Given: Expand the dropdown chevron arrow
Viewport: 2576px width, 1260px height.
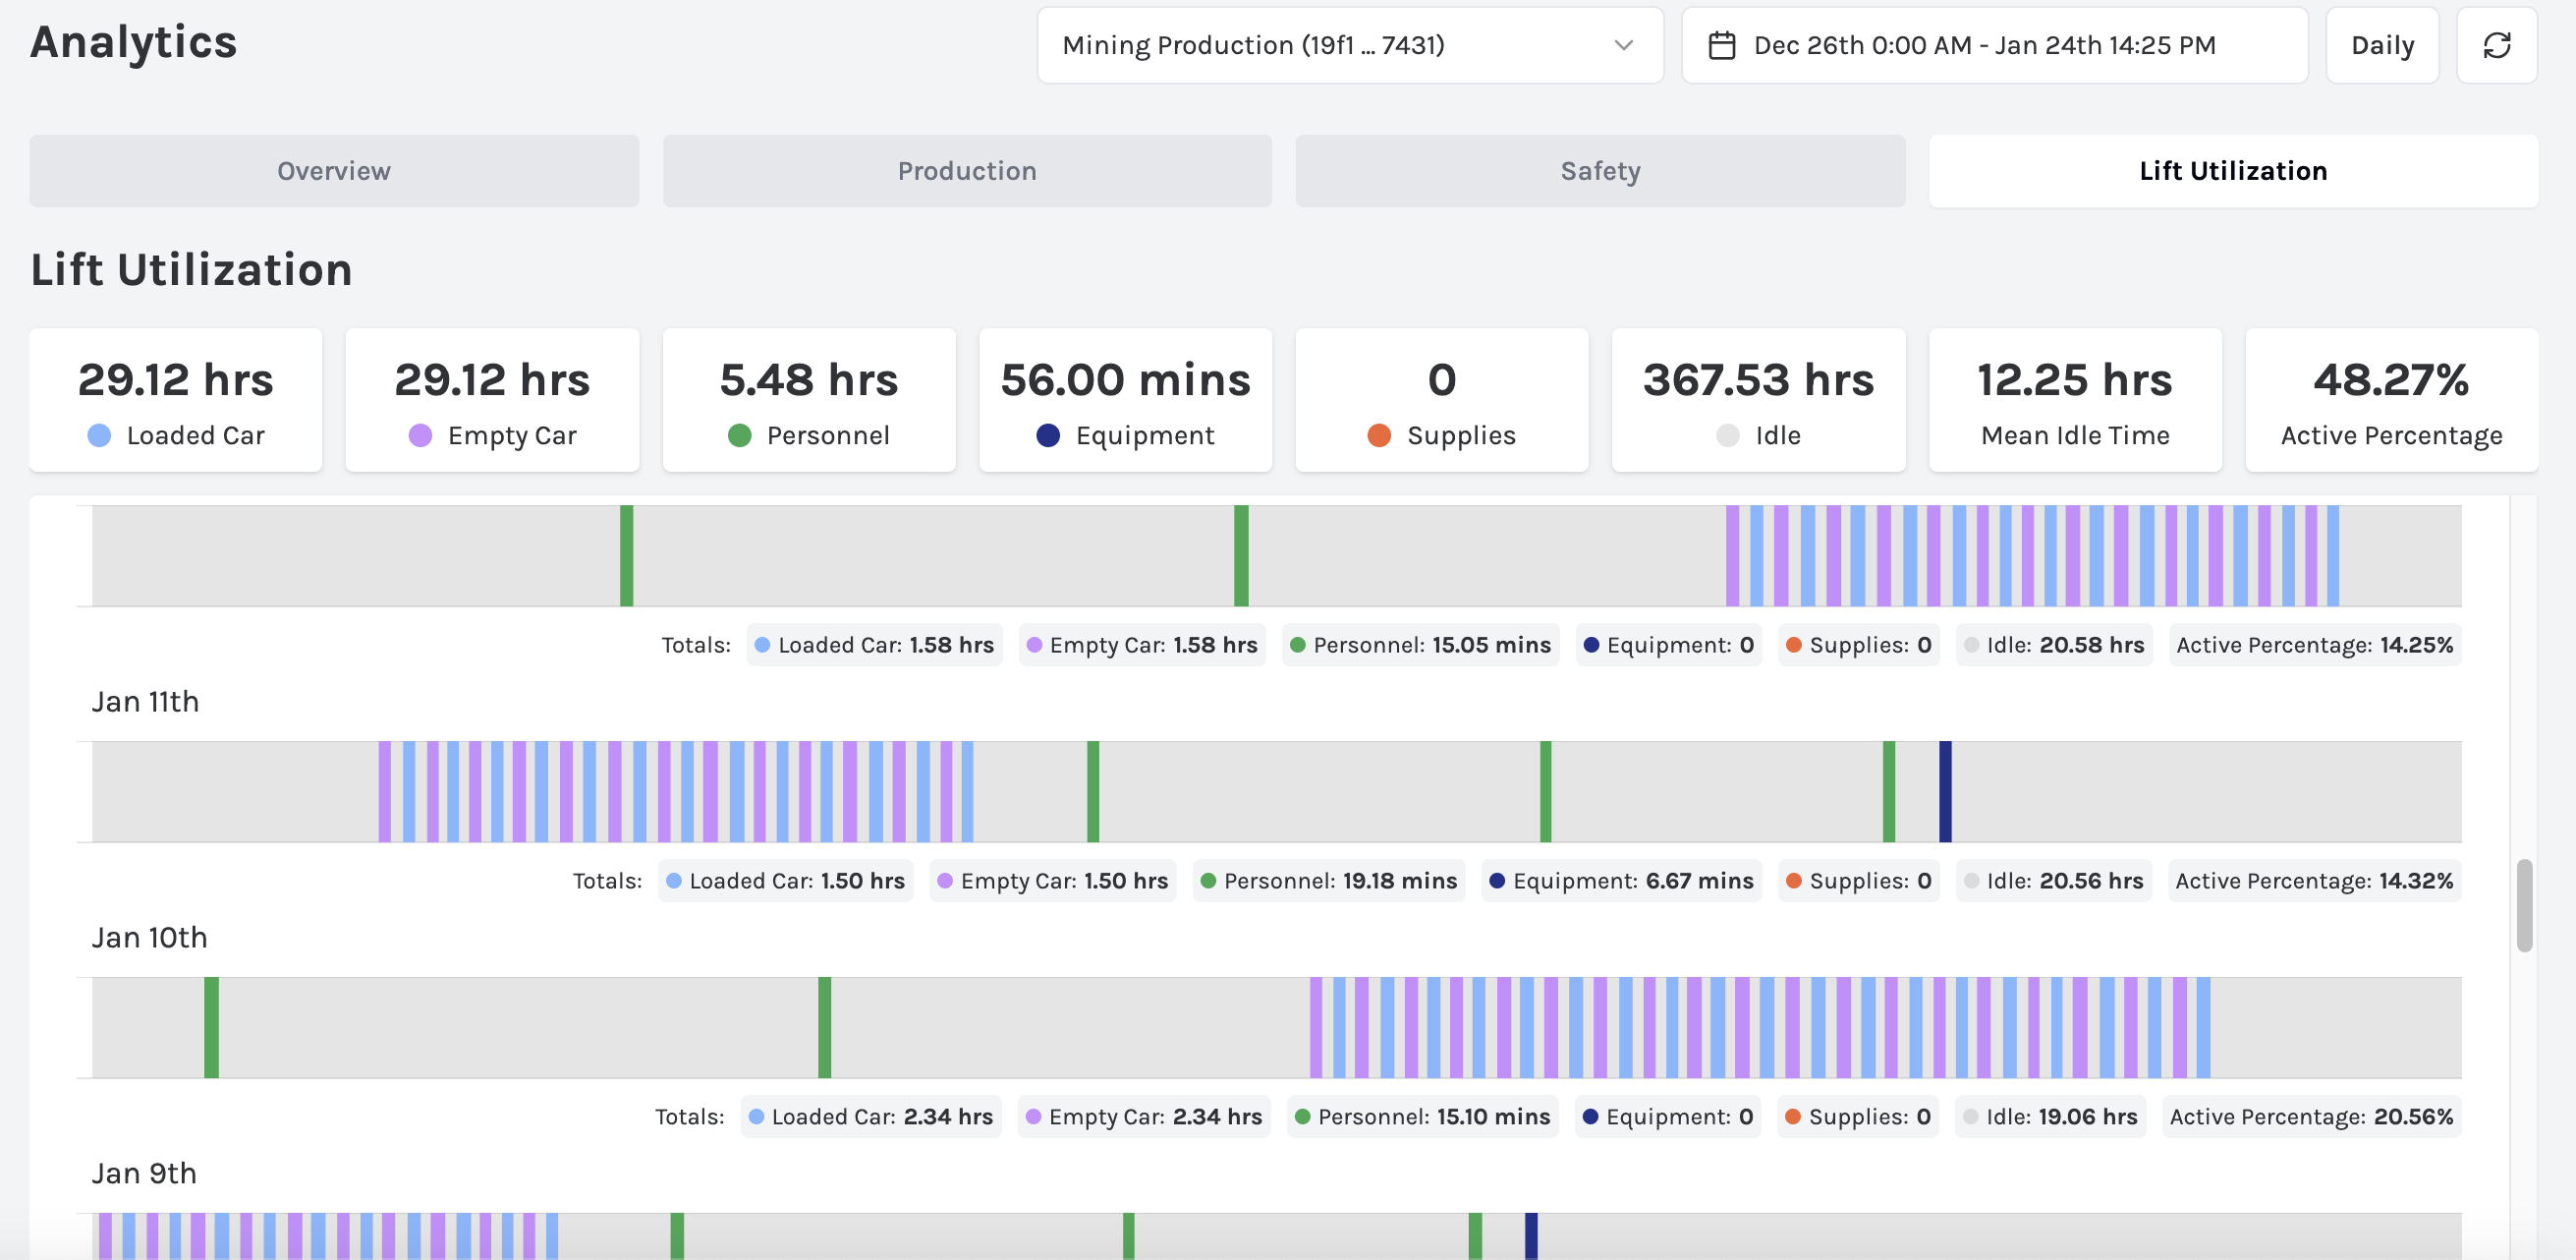Looking at the screenshot, I should (1623, 45).
